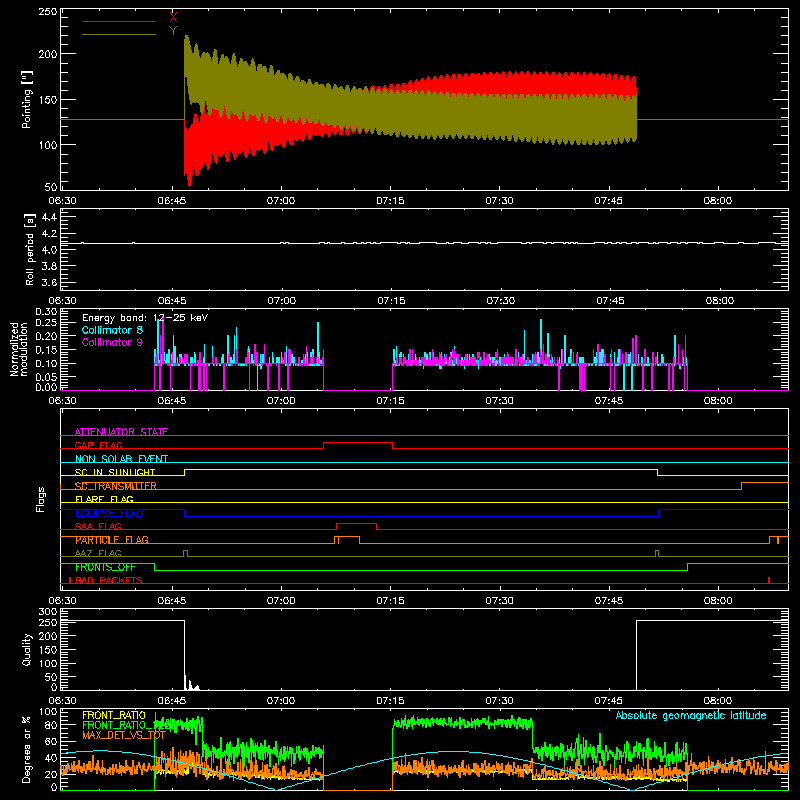Image resolution: width=800 pixels, height=800 pixels.
Task: Click the 'Normalized modulation' axis title
Action: pos(19,349)
